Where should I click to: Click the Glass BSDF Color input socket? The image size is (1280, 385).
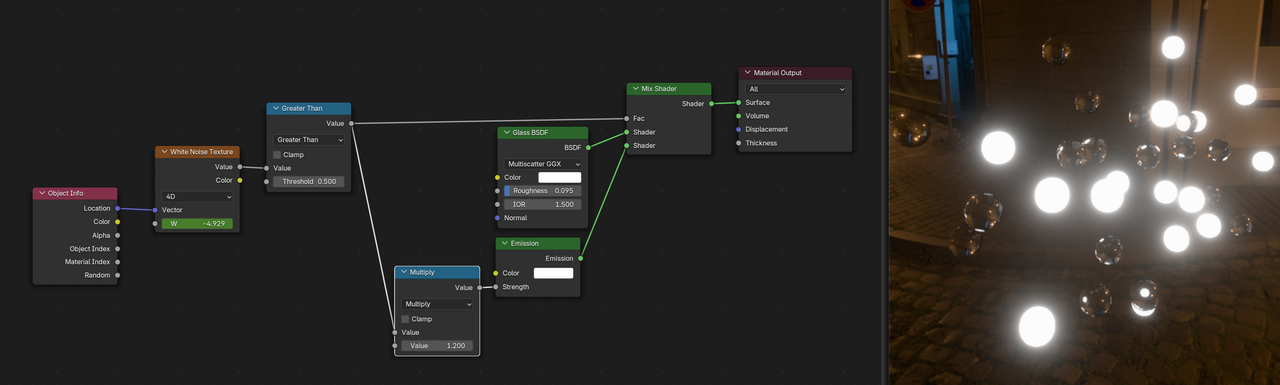coord(497,177)
